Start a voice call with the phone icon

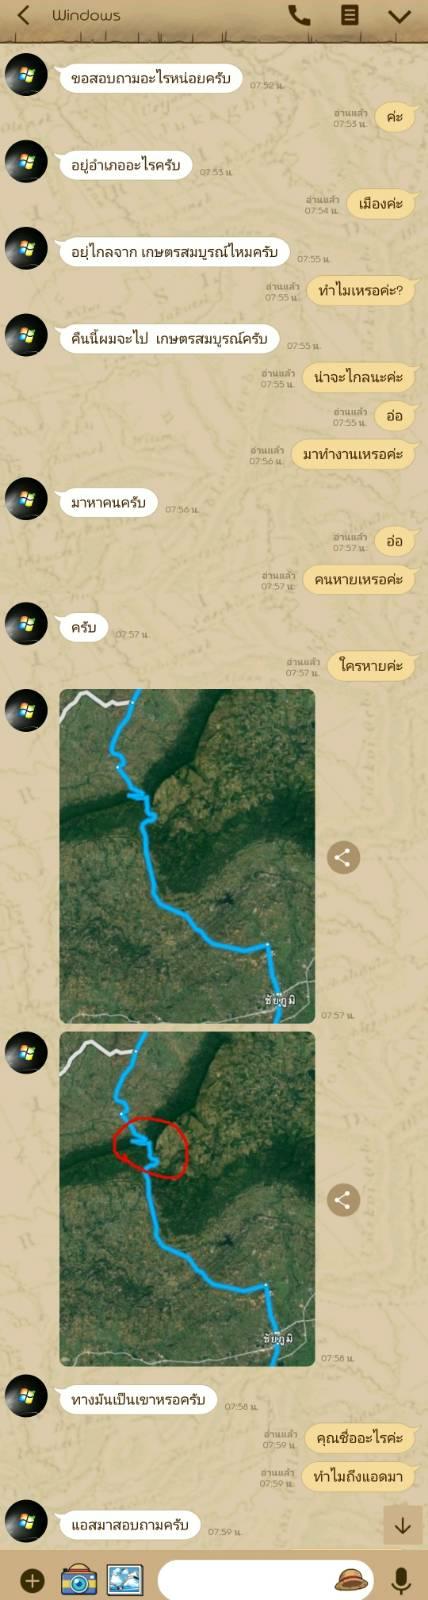pos(299,15)
